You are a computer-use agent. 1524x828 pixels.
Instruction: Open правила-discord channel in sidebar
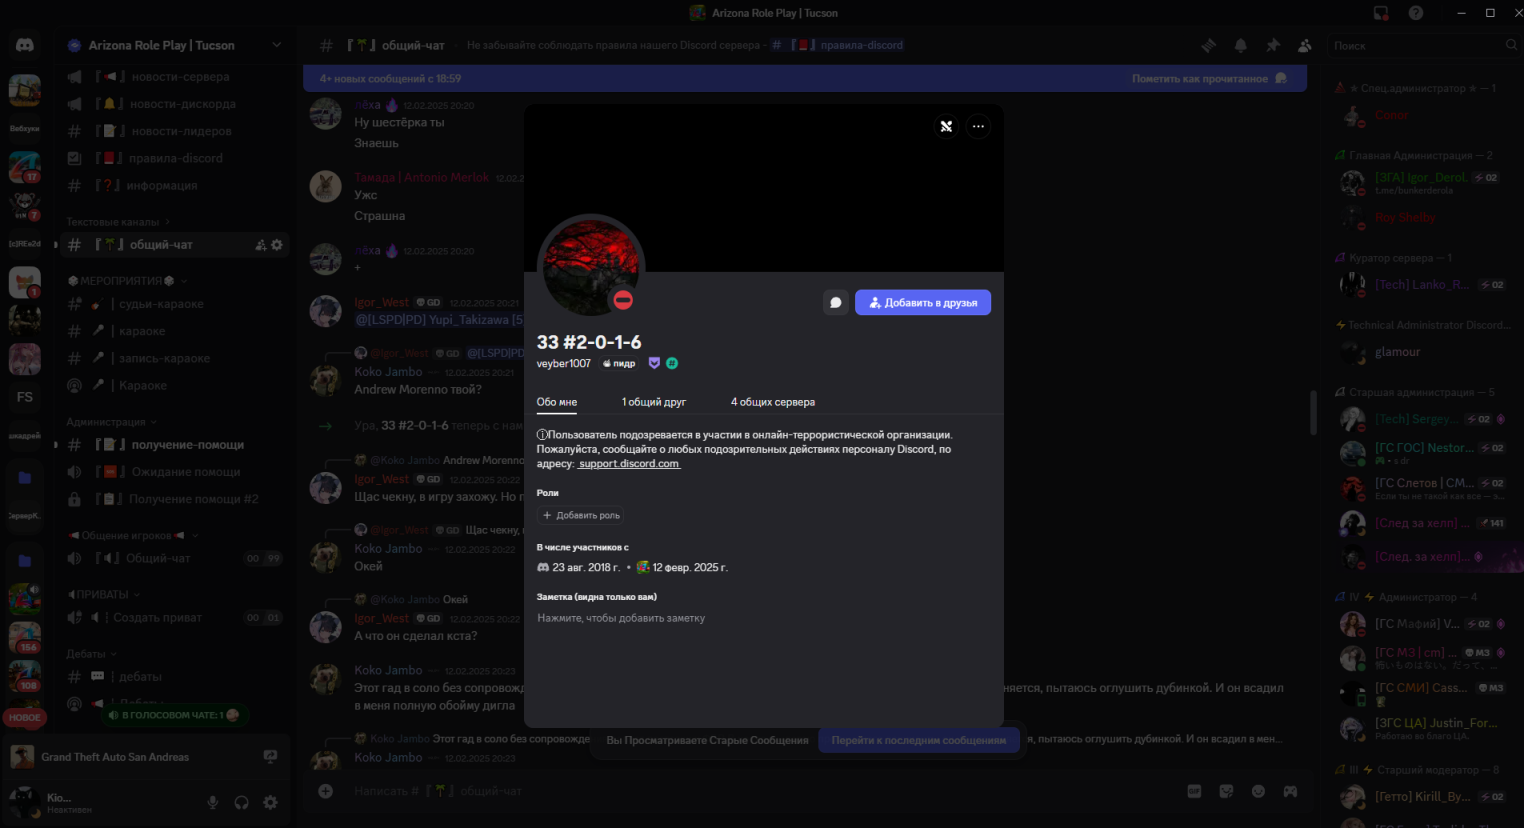[175, 158]
